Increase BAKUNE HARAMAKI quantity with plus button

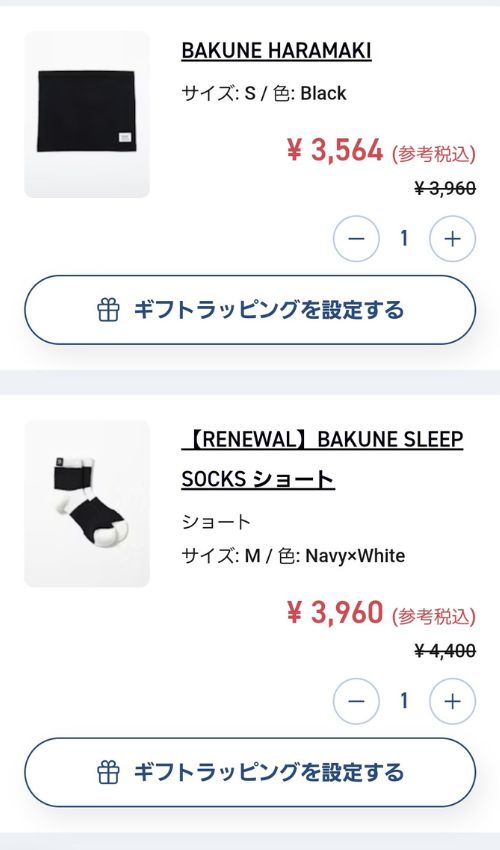[x=452, y=239]
